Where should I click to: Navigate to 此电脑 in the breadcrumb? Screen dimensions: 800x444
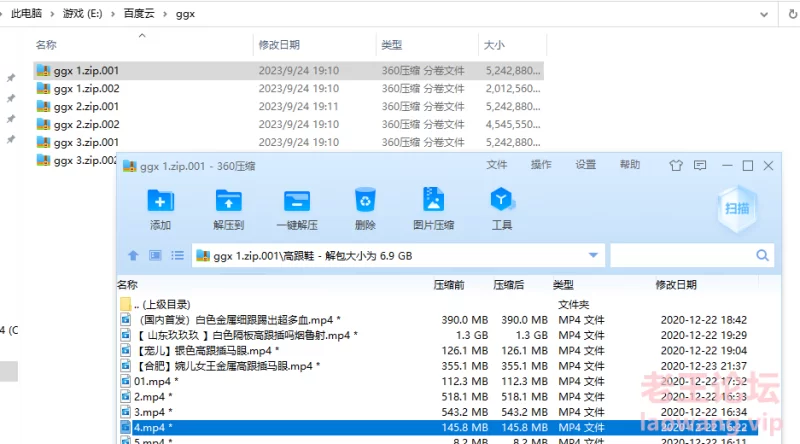tap(27, 14)
